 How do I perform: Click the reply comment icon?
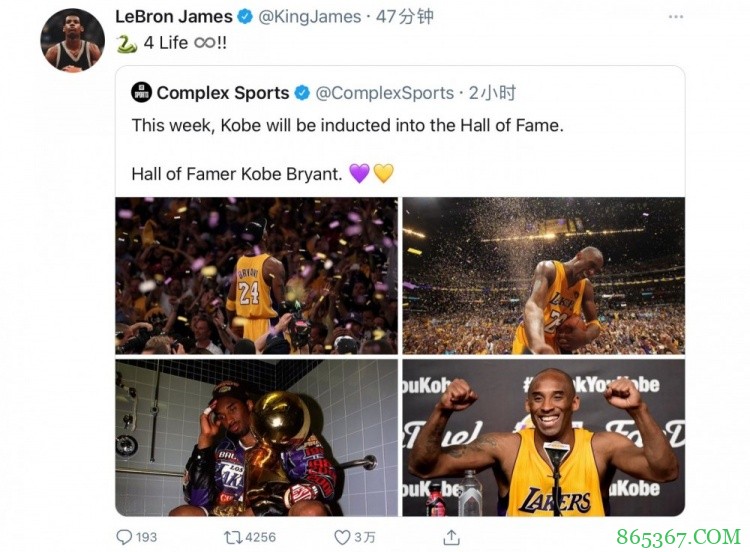coord(124,537)
